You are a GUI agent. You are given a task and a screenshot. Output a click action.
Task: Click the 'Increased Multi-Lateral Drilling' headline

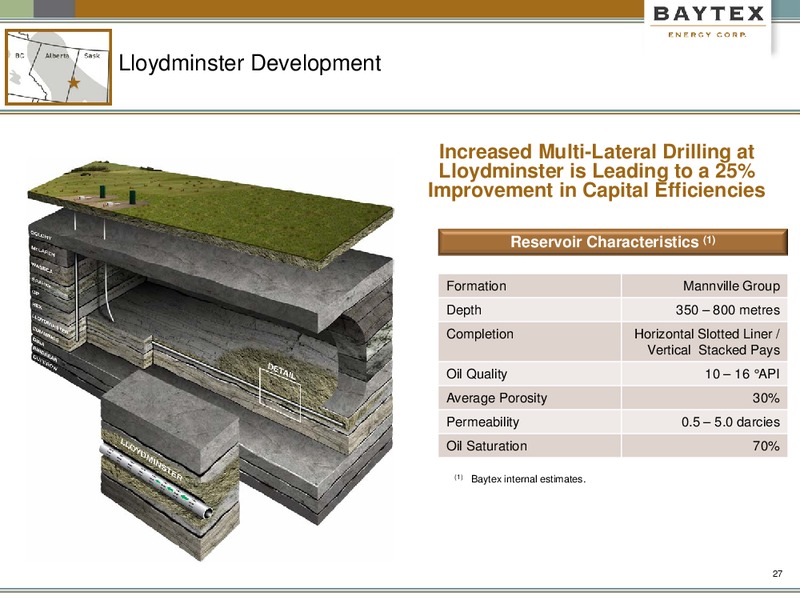coord(596,171)
